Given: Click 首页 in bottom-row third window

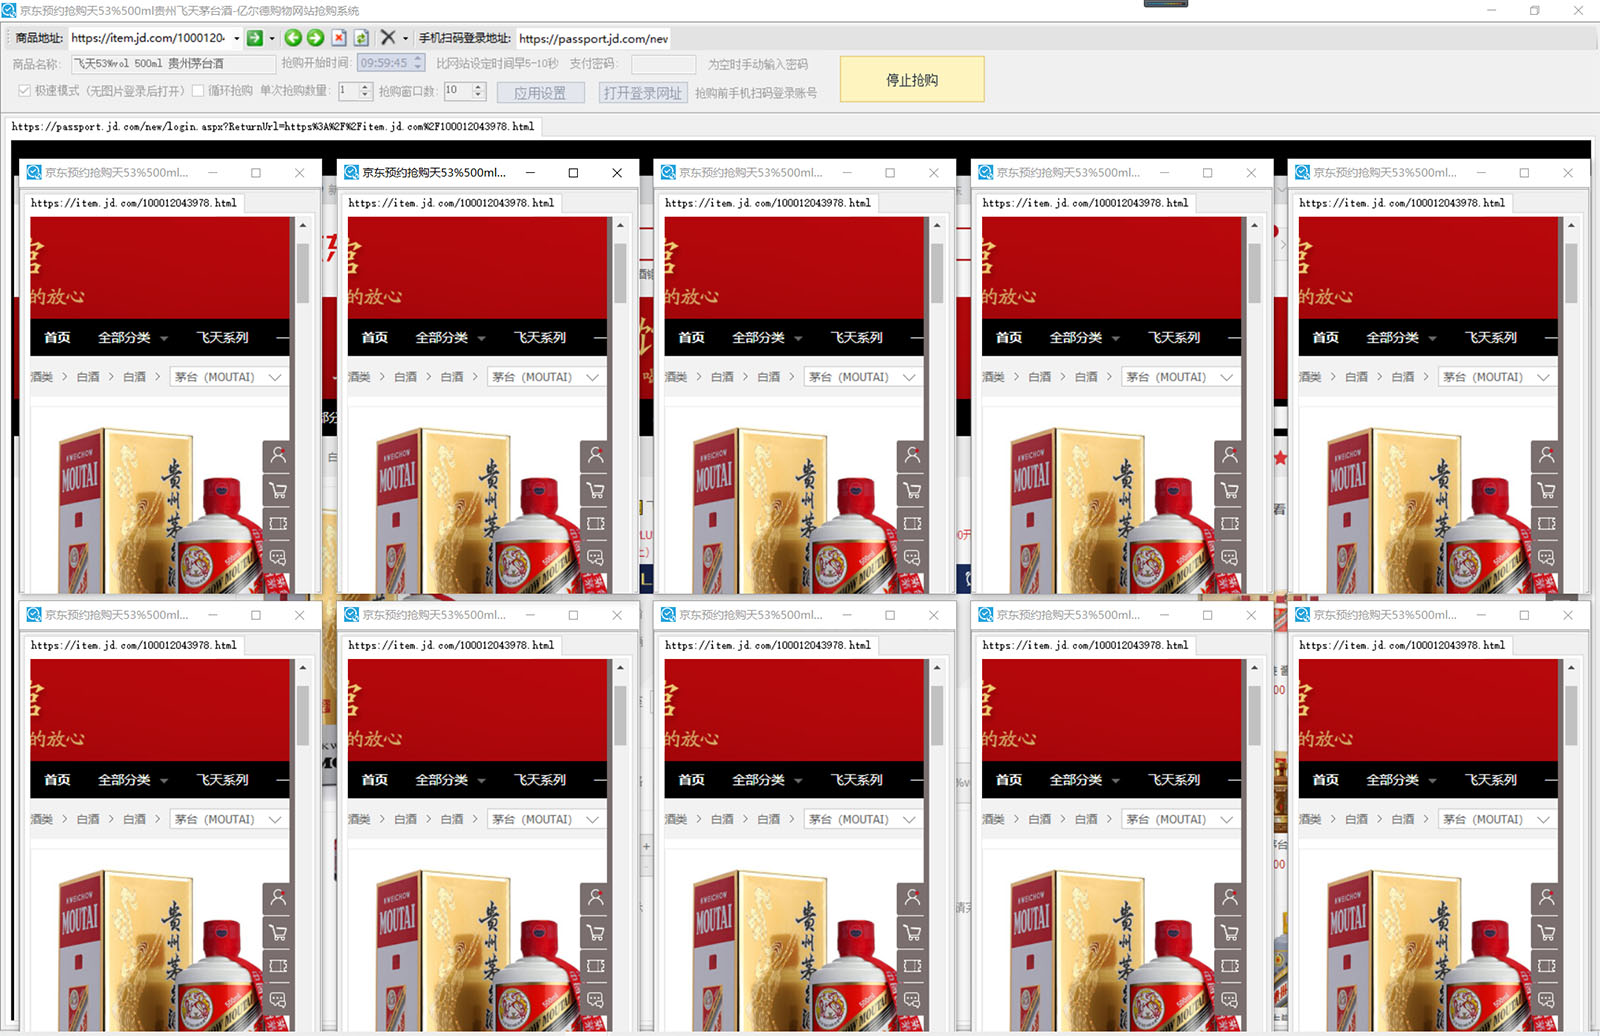Looking at the screenshot, I should pyautogui.click(x=691, y=780).
